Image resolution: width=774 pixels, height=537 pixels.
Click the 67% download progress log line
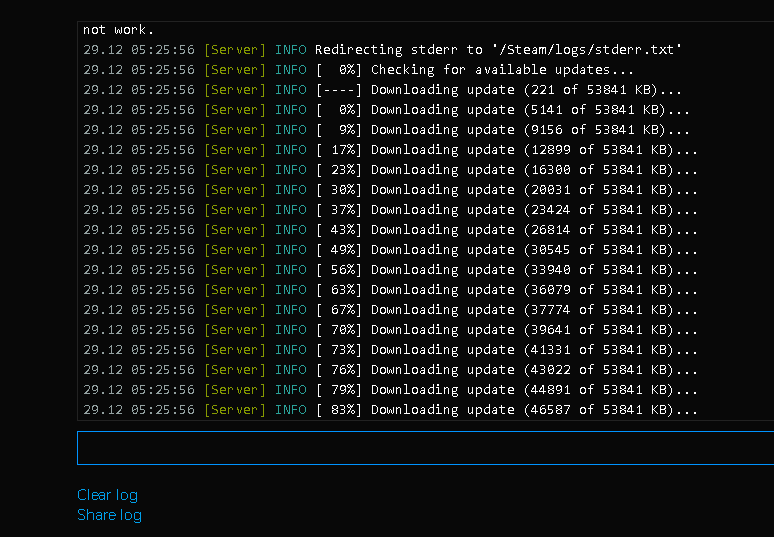click(x=390, y=309)
